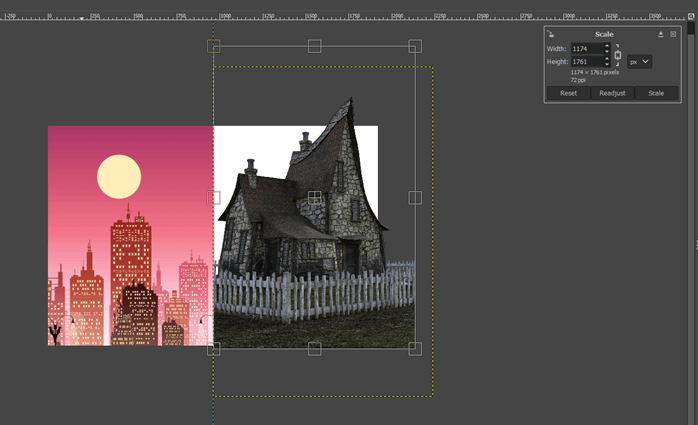
Task: Click the yellow moon in the city image
Action: pyautogui.click(x=119, y=177)
